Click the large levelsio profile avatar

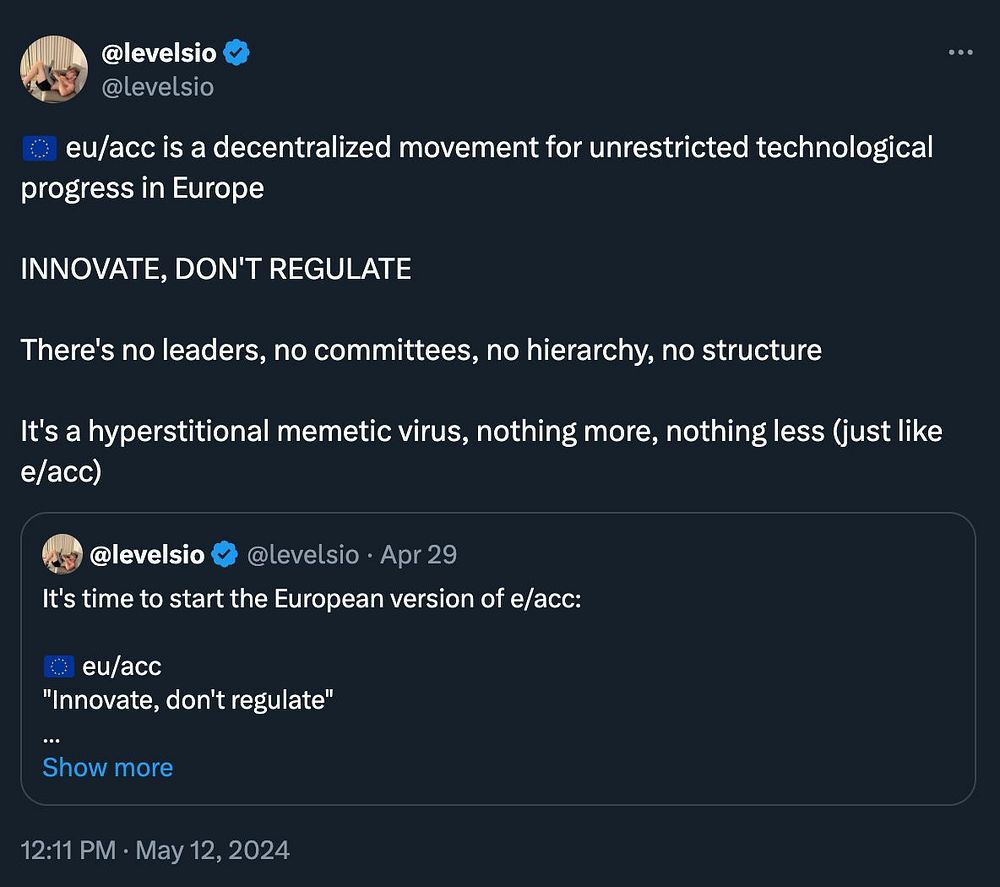[x=54, y=69]
